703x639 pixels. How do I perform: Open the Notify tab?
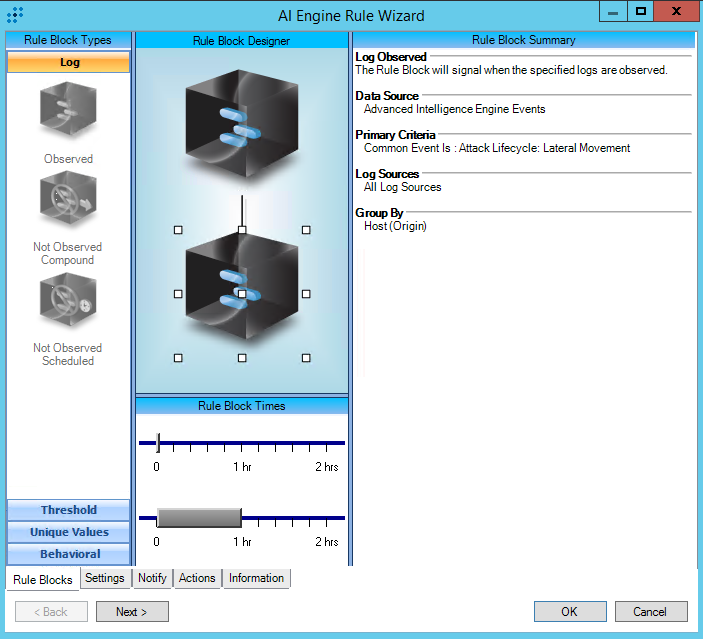pyautogui.click(x=153, y=578)
